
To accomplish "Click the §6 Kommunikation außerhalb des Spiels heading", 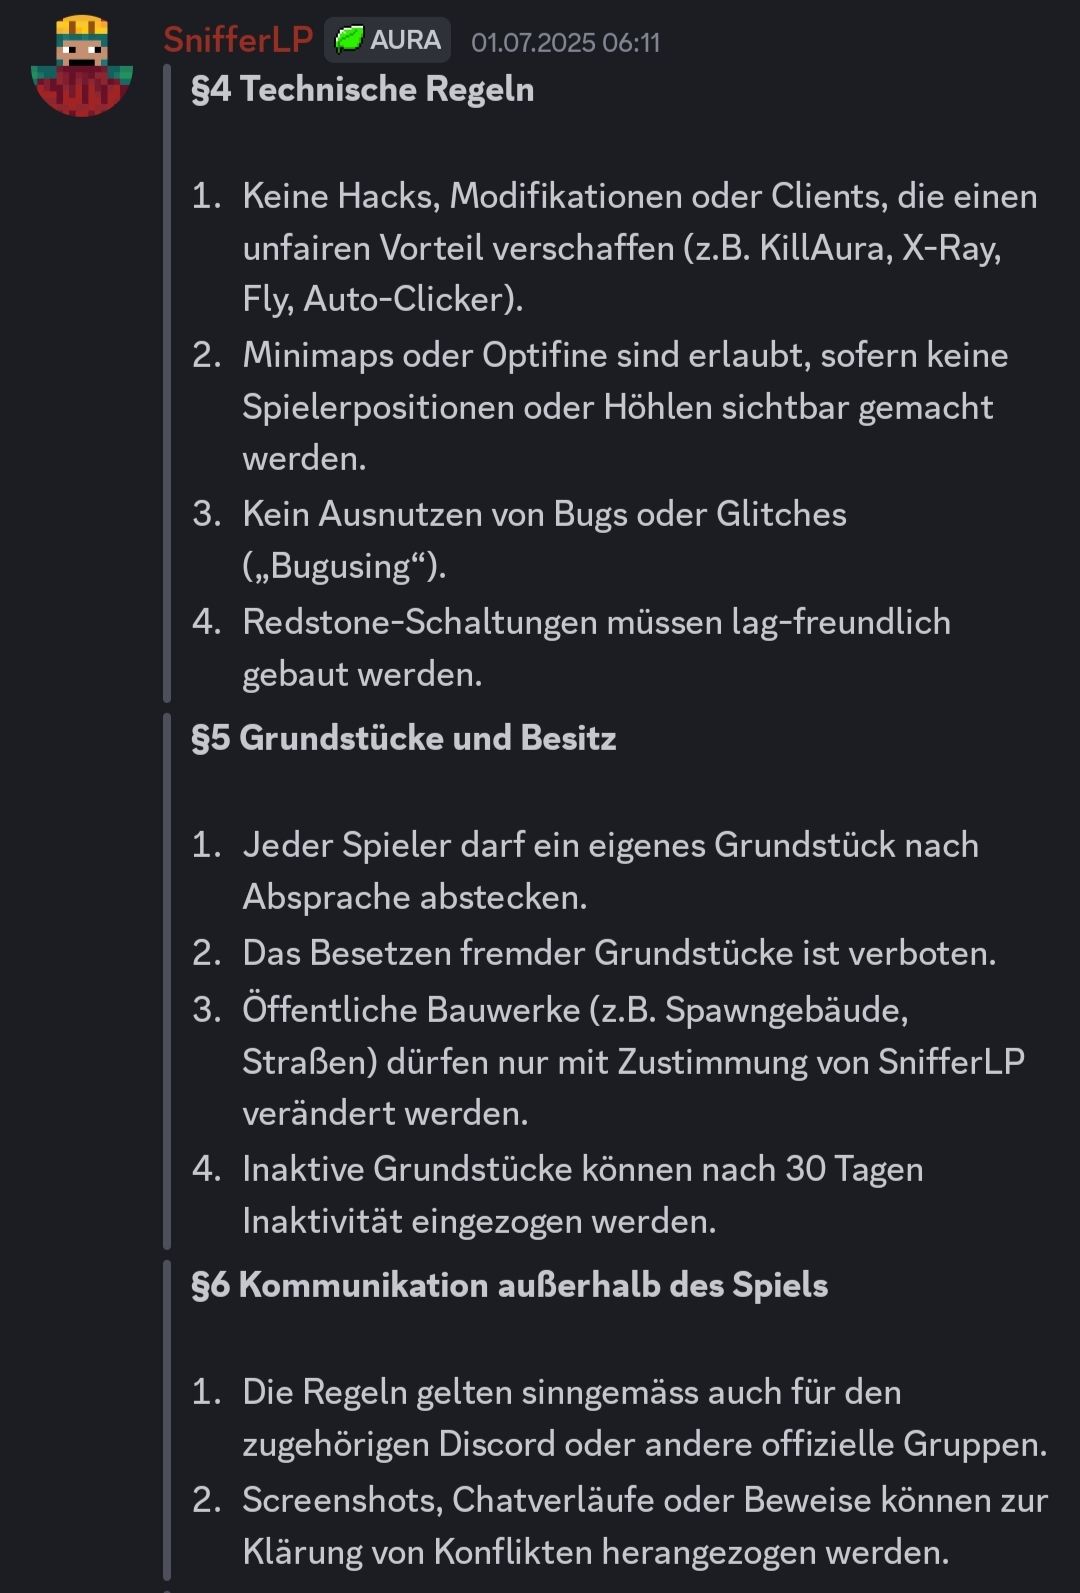I will point(509,1285).
